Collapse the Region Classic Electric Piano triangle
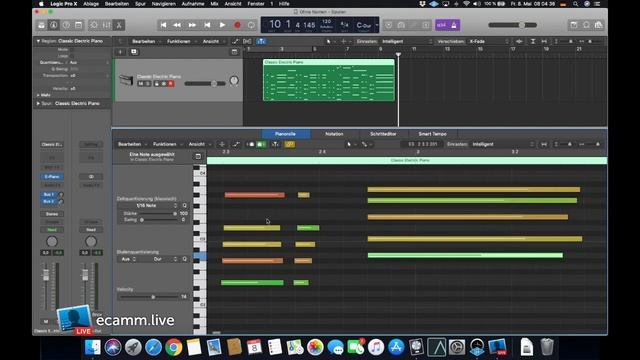The image size is (640, 360). [38, 41]
